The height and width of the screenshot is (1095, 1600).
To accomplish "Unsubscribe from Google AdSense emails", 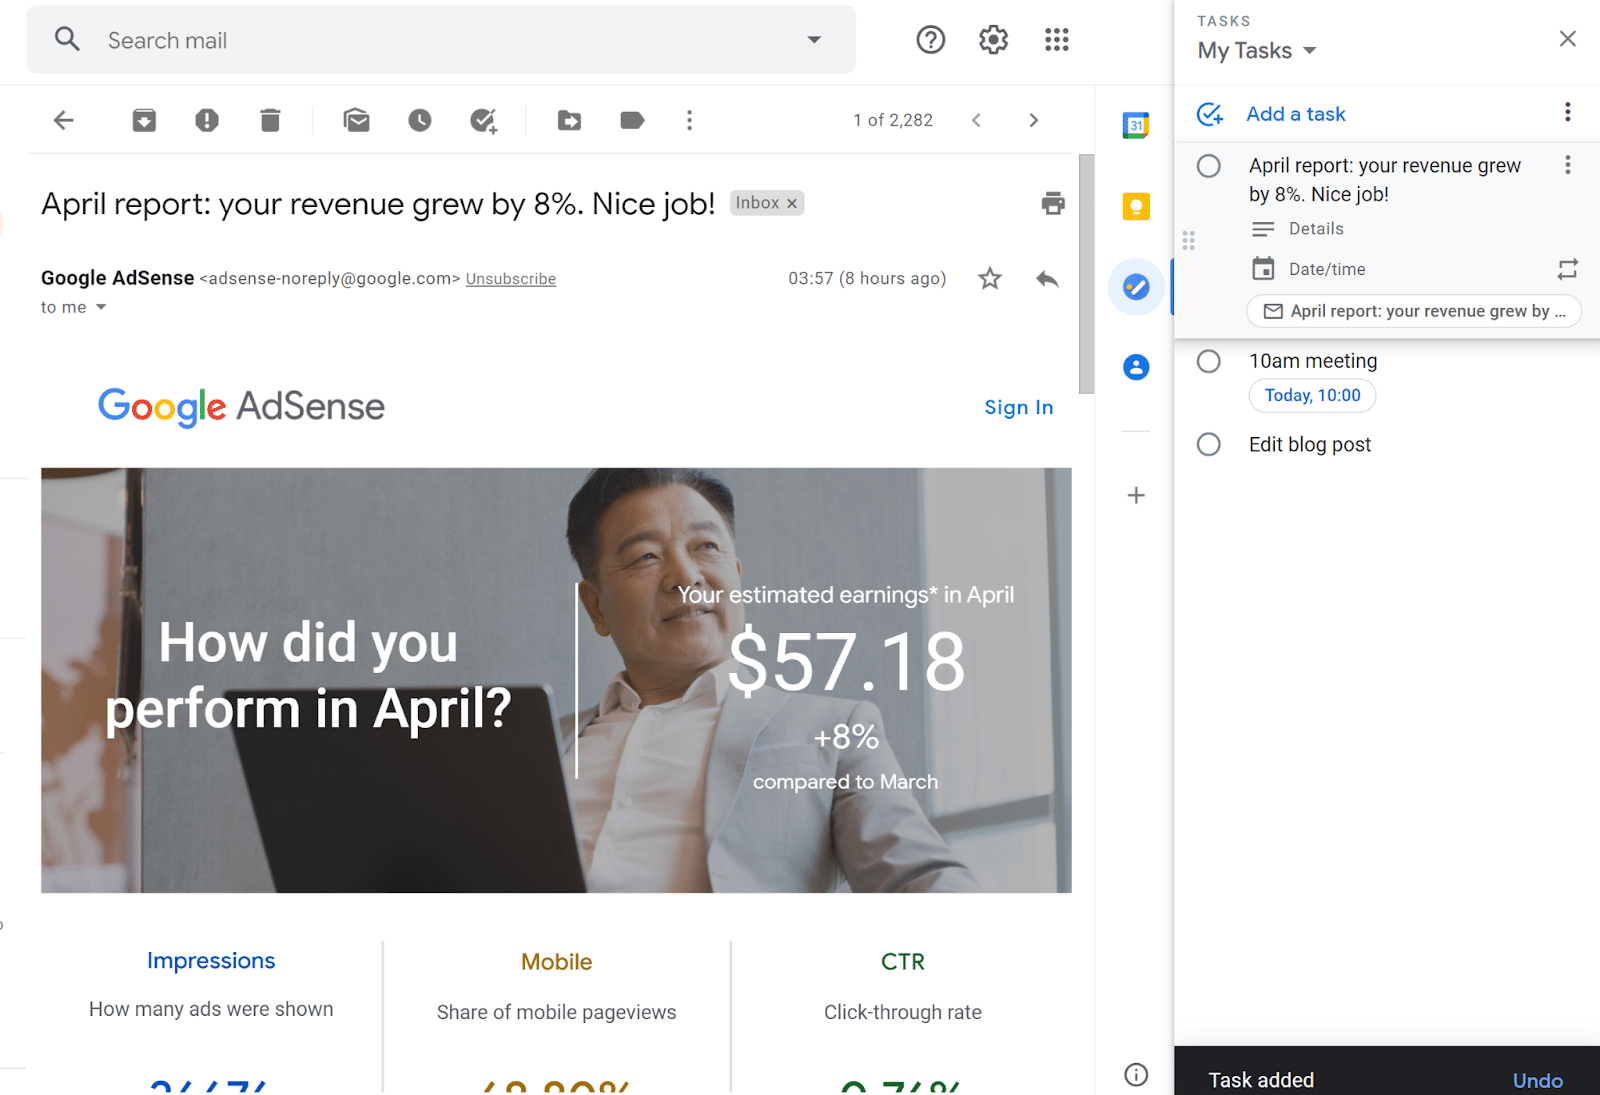I will [511, 278].
